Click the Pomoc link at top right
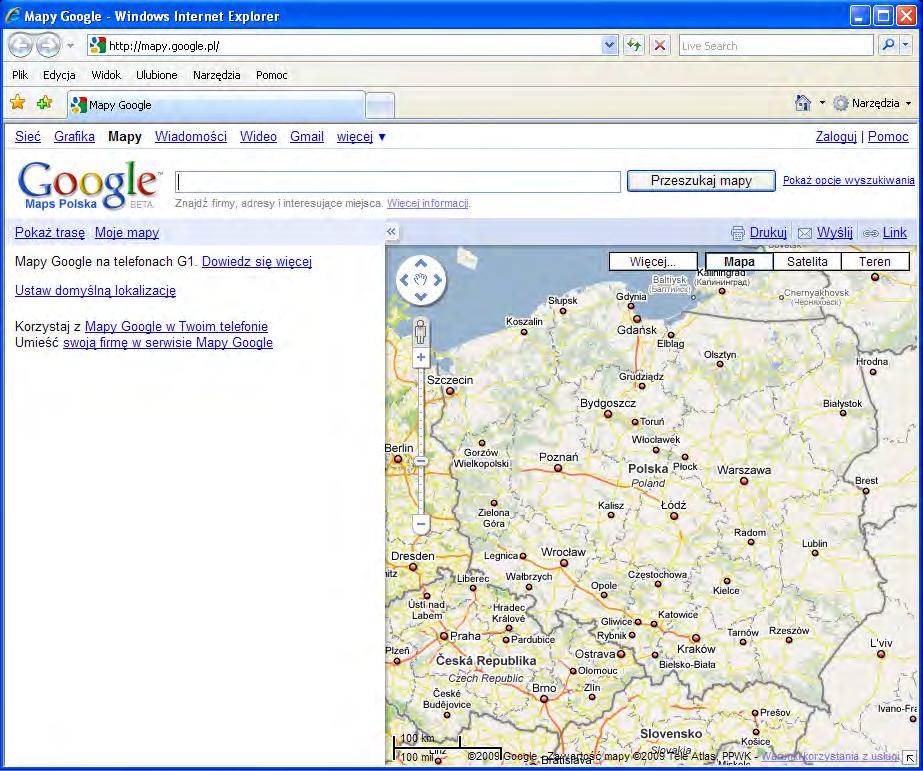This screenshot has height=771, width=923. (888, 137)
